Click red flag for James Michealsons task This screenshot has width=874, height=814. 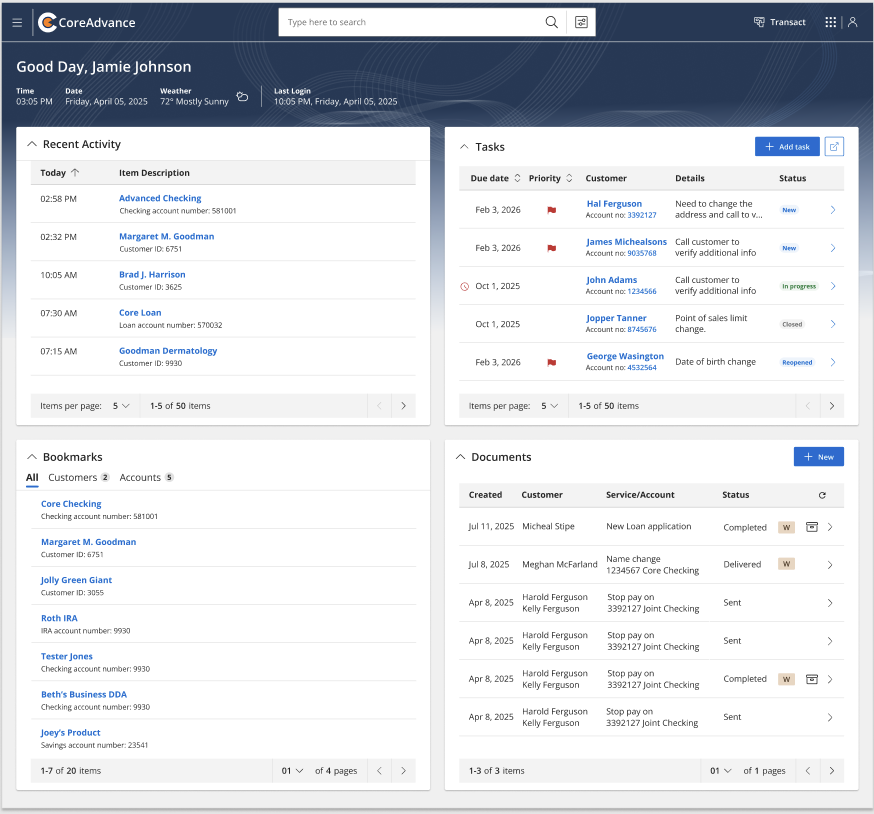tap(551, 248)
